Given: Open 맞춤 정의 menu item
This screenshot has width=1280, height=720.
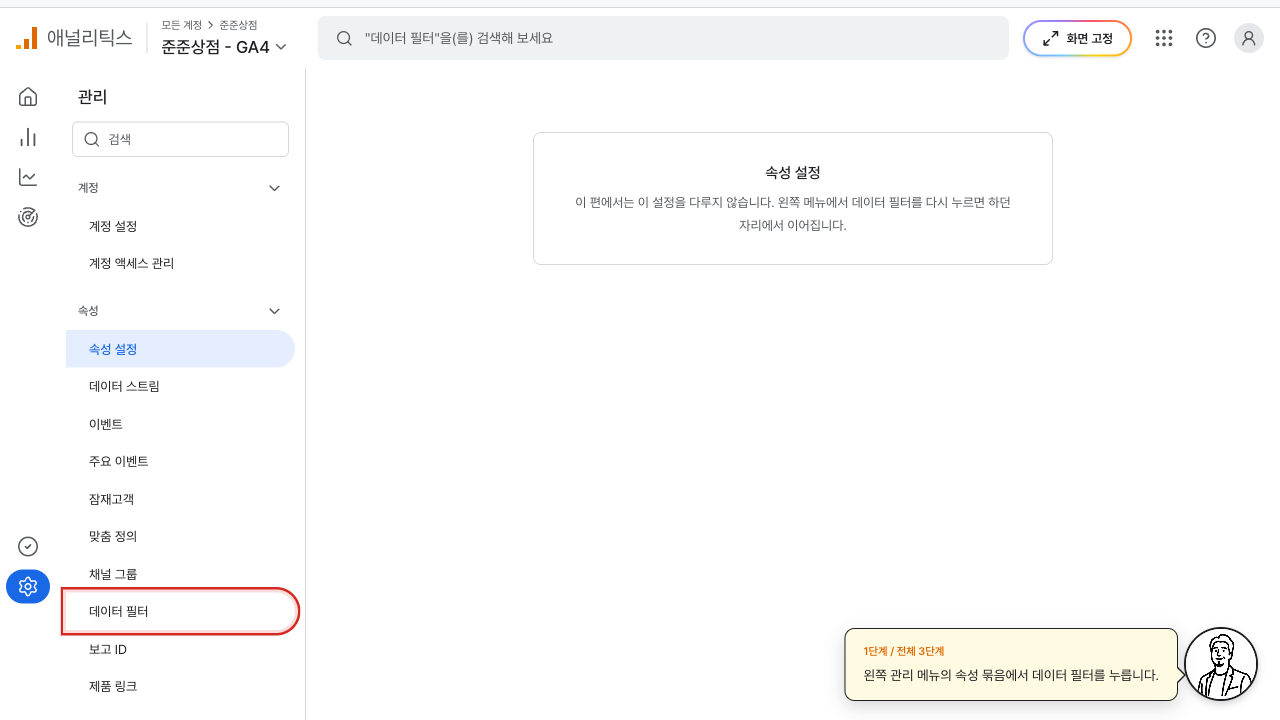Looking at the screenshot, I should (x=180, y=536).
